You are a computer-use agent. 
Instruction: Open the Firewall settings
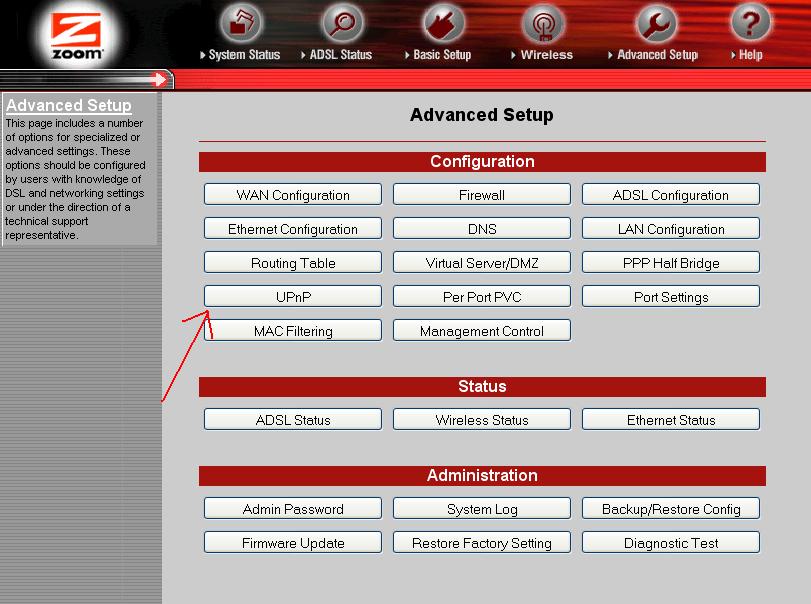[x=482, y=194]
